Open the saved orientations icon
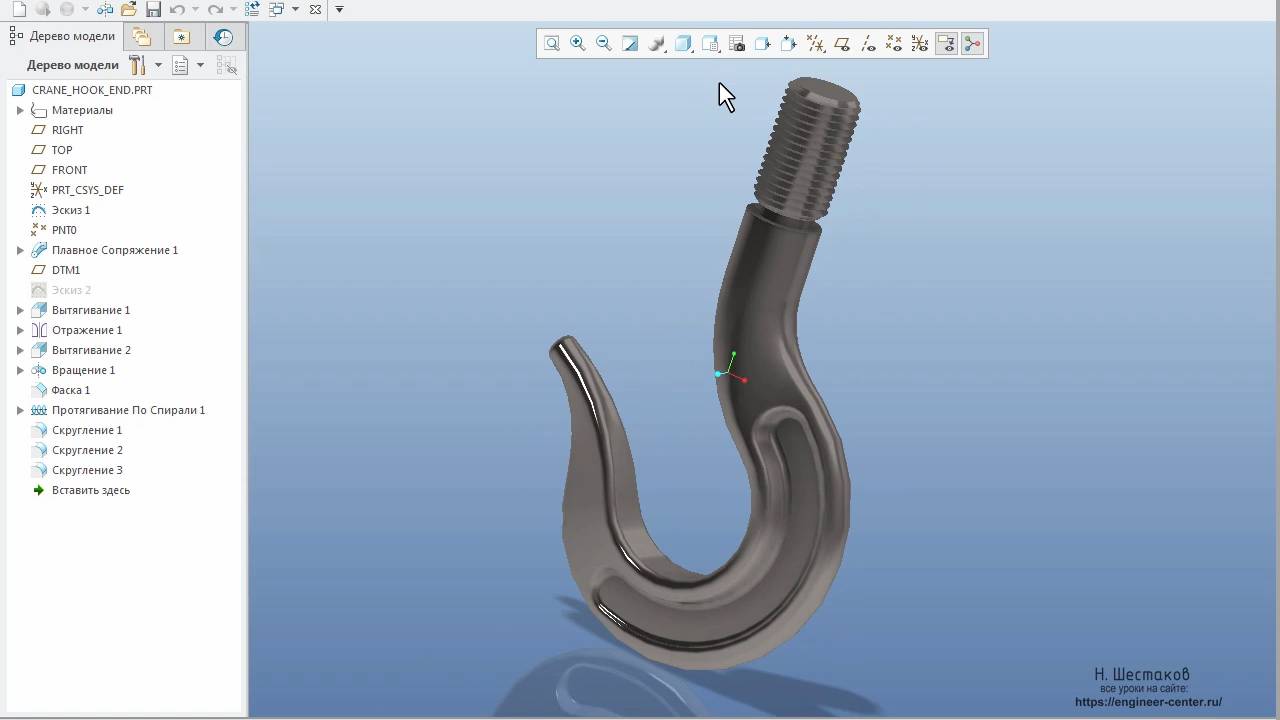Screen dimensions: 1280x720 tap(710, 43)
